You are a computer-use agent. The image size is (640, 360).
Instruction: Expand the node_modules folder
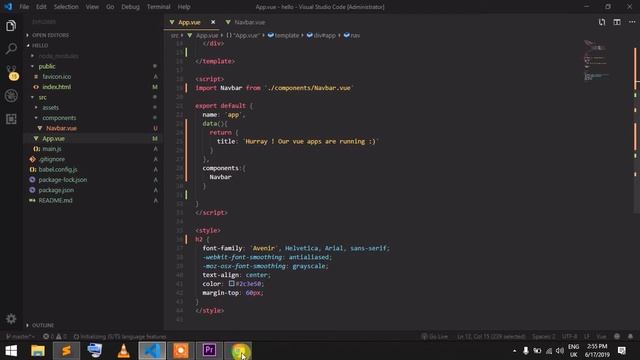[58, 56]
